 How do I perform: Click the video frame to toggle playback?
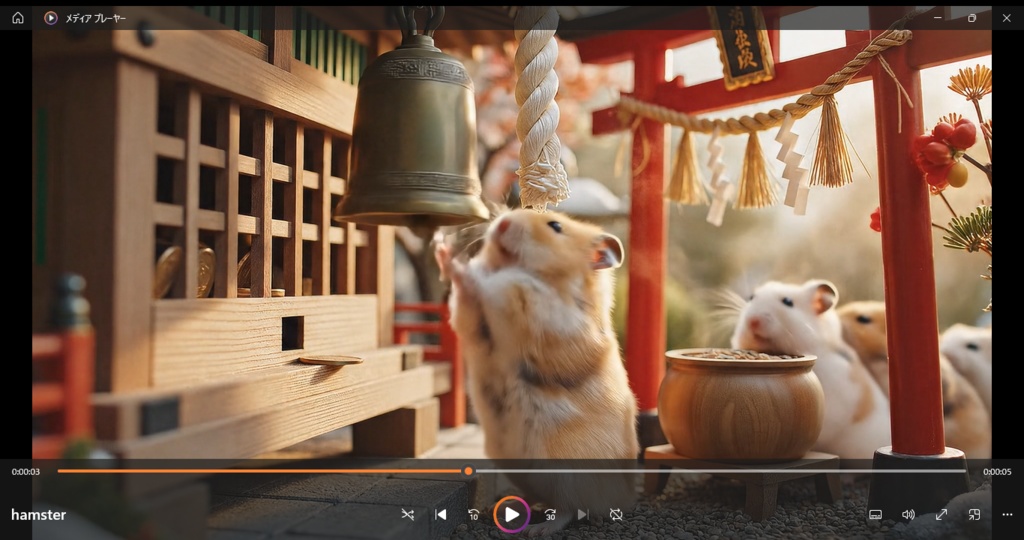click(x=512, y=242)
